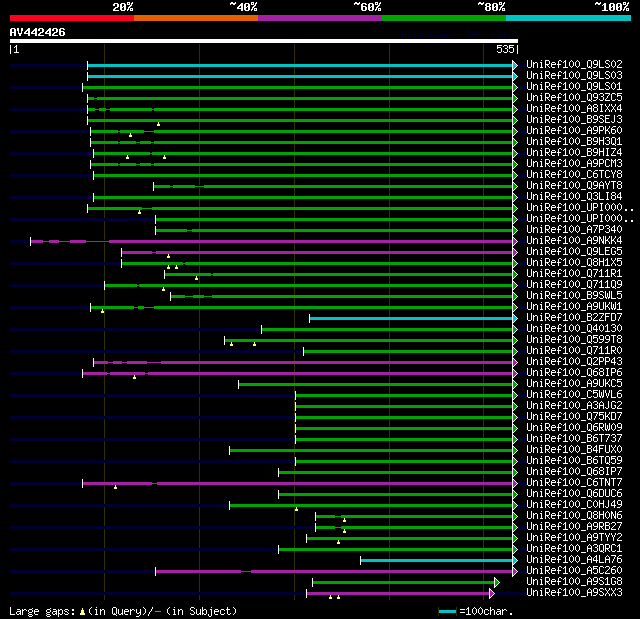Click the UniRef100_Q68IP7 label

574,472
